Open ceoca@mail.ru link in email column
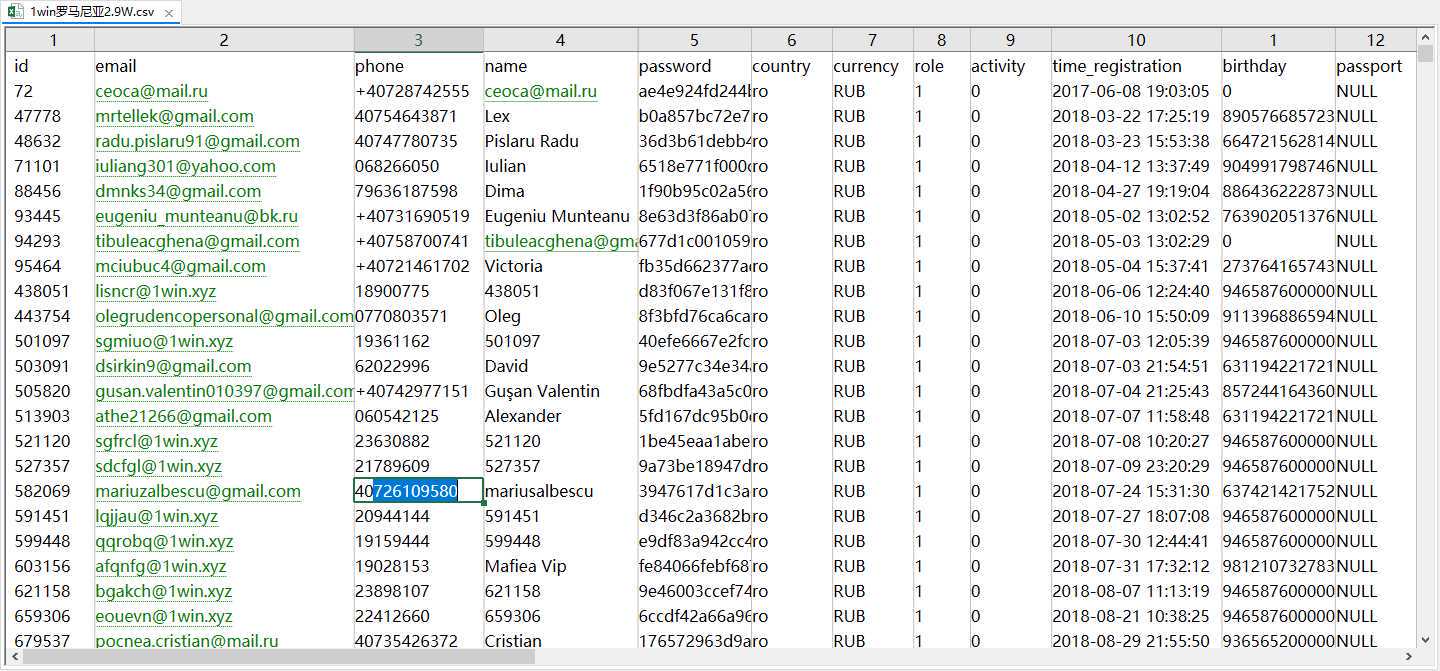Image resolution: width=1440 pixels, height=671 pixels. [x=152, y=91]
